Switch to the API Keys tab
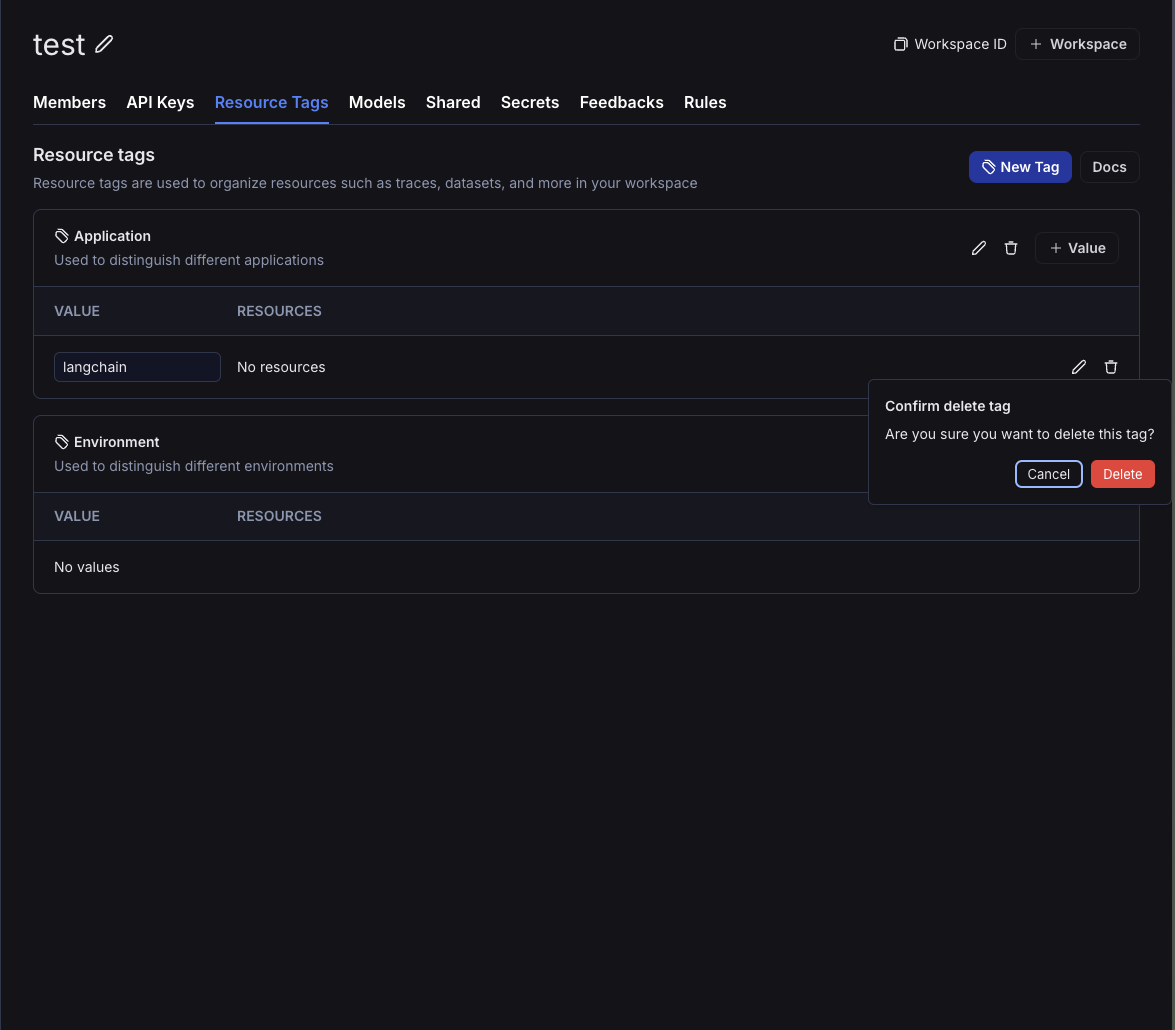 click(x=160, y=103)
